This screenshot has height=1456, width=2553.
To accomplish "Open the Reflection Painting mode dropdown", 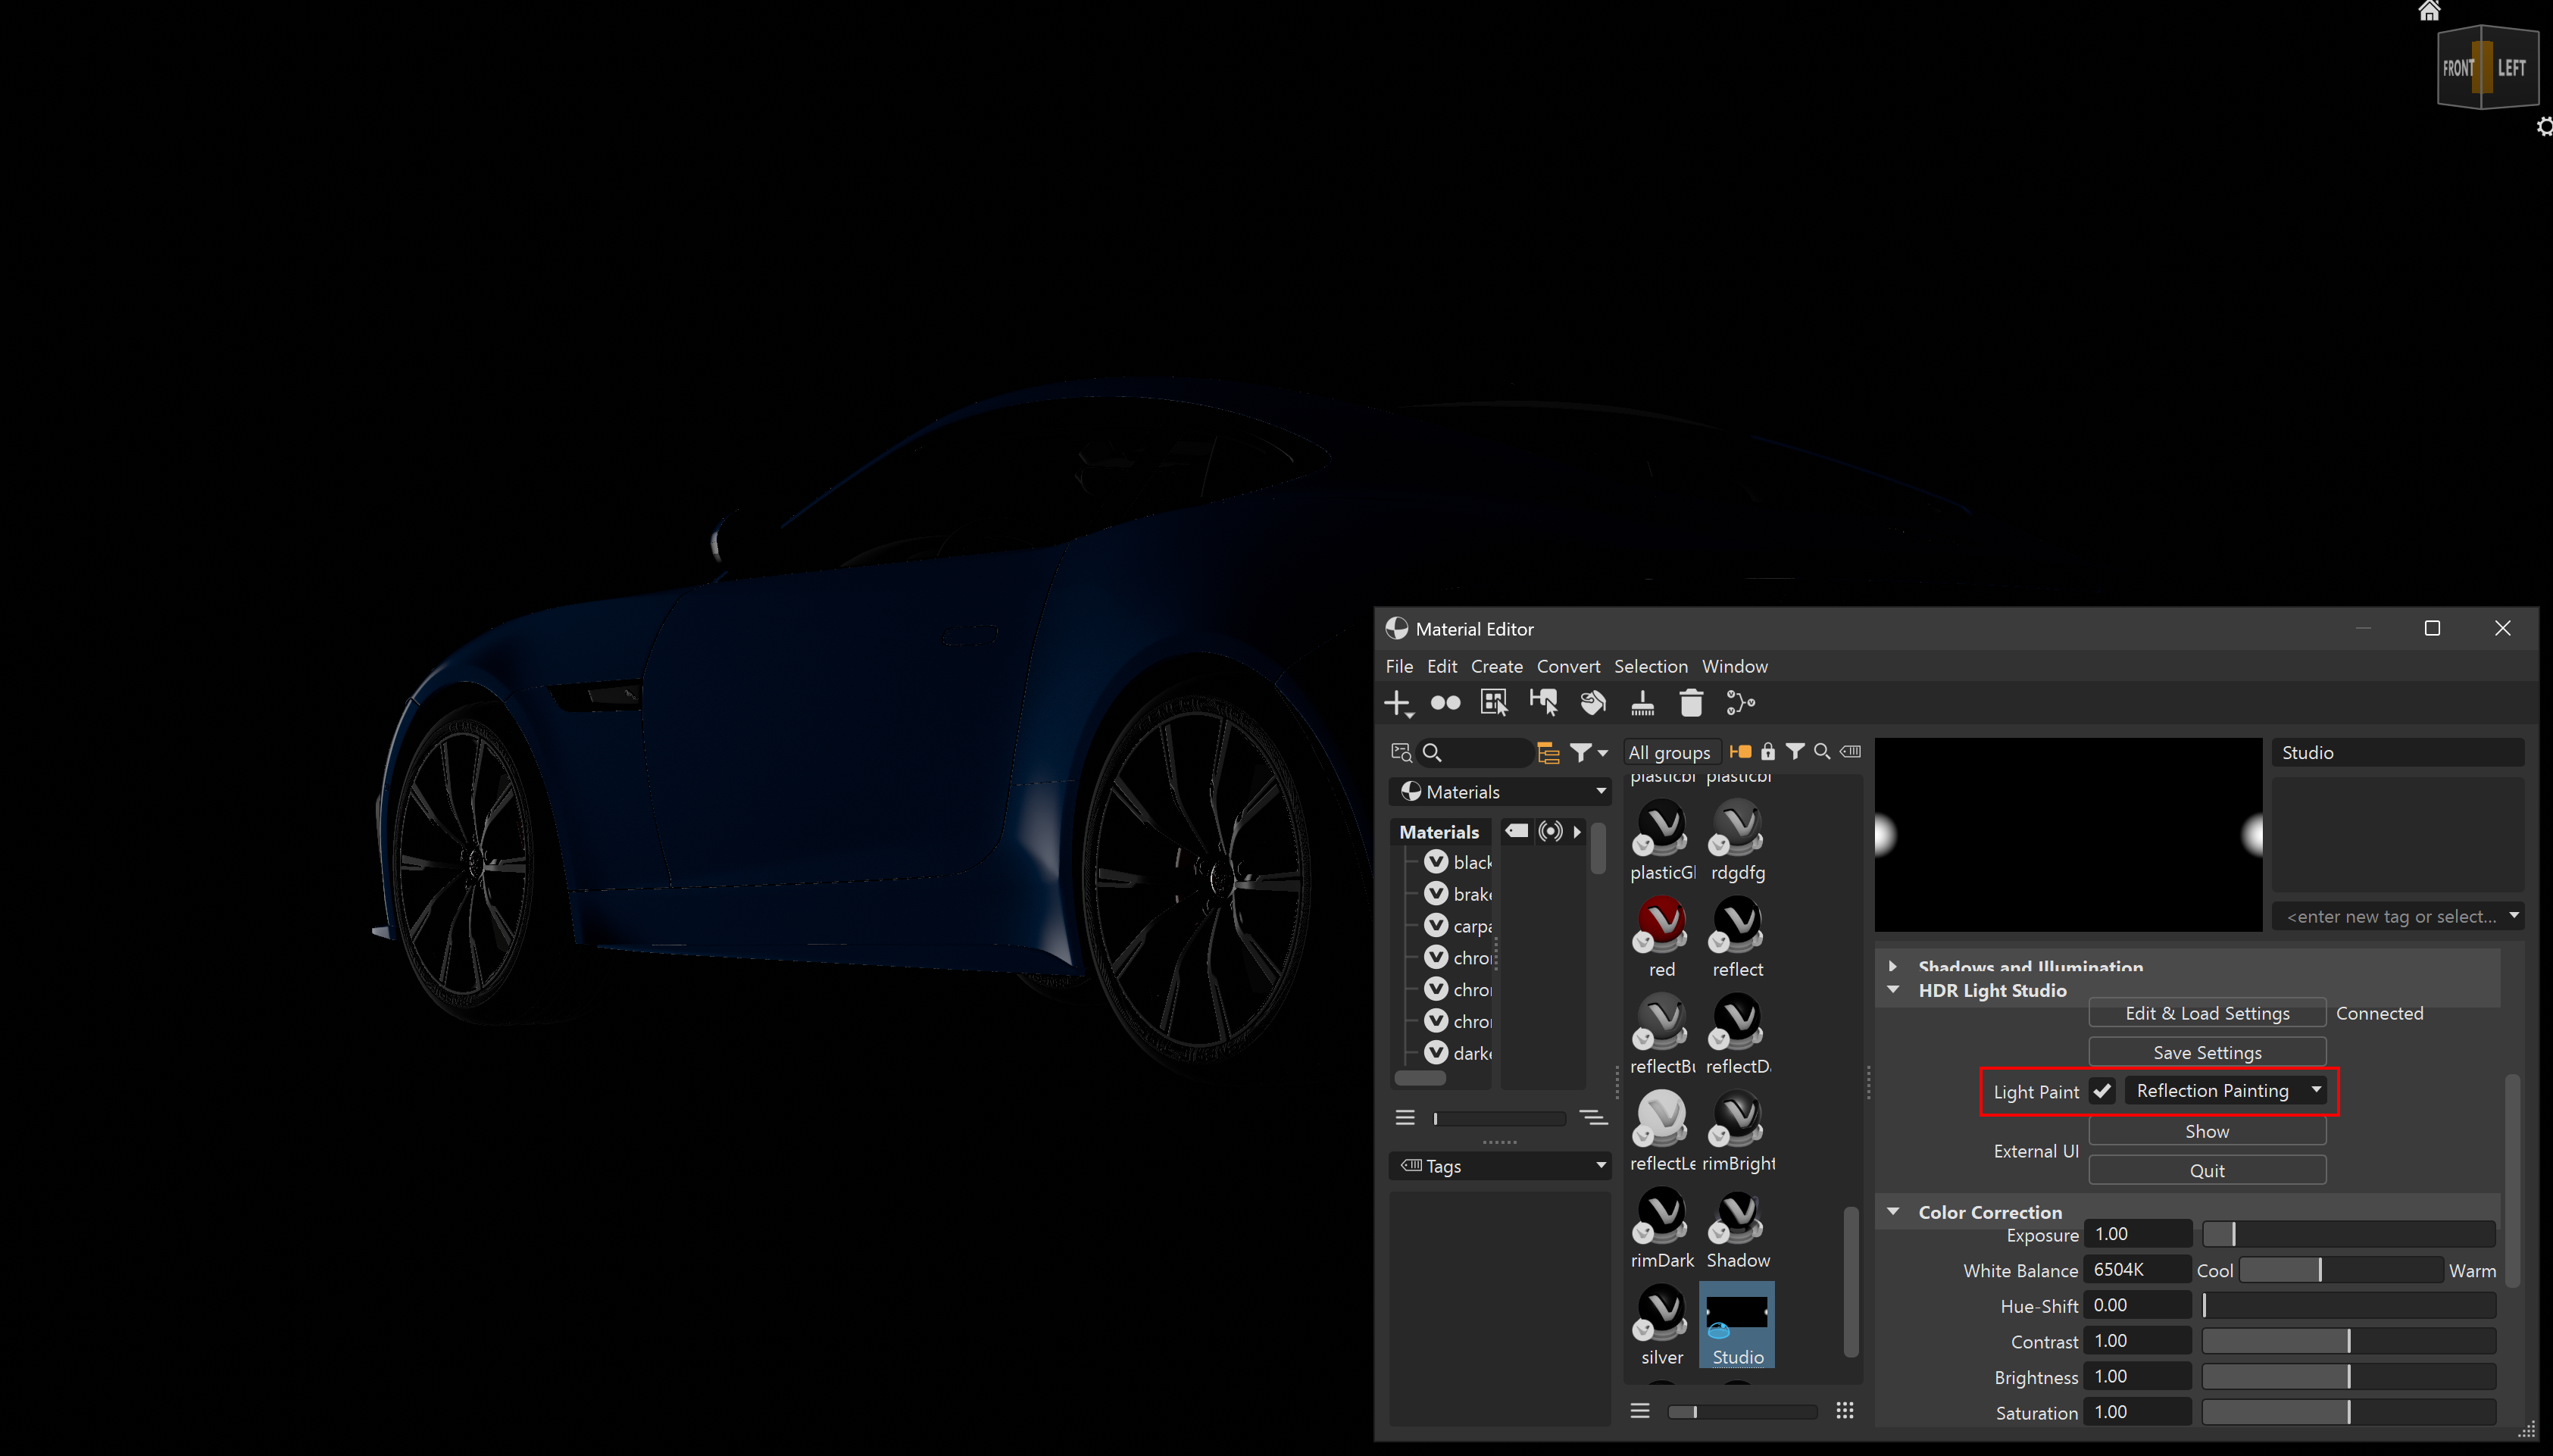I will [x=2227, y=1091].
